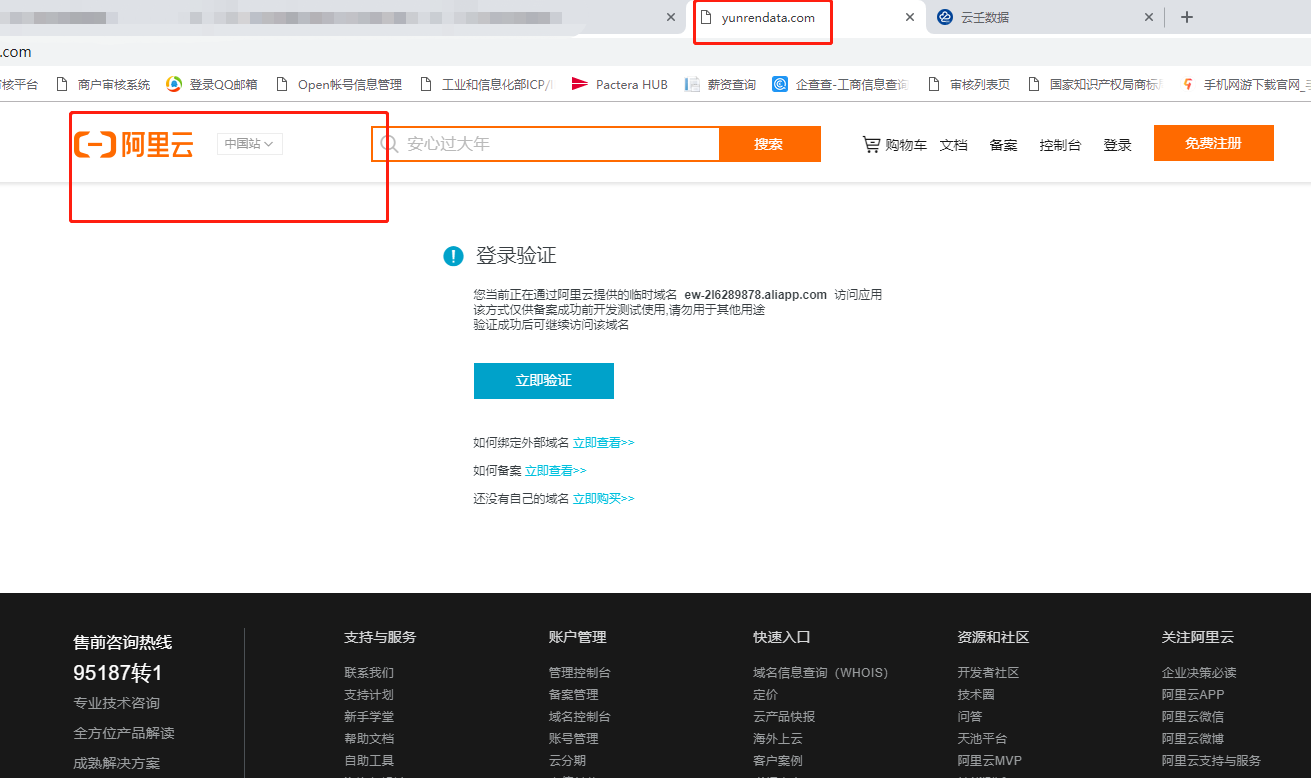Viewport: 1311px width, 778px height.
Task: Open the 审核列表页 bookmark
Action: pos(969,85)
